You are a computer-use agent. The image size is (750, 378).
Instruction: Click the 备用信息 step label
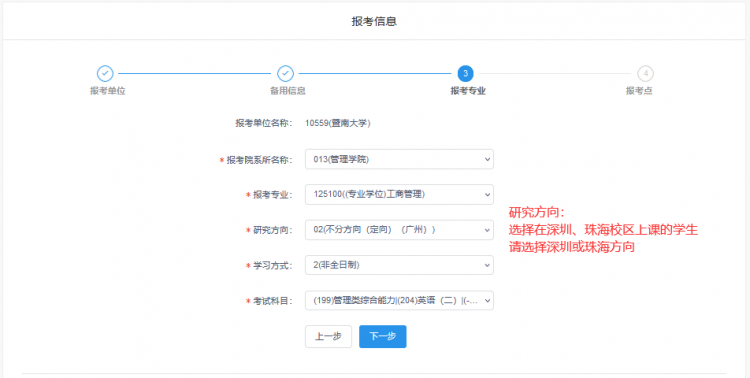(x=288, y=91)
